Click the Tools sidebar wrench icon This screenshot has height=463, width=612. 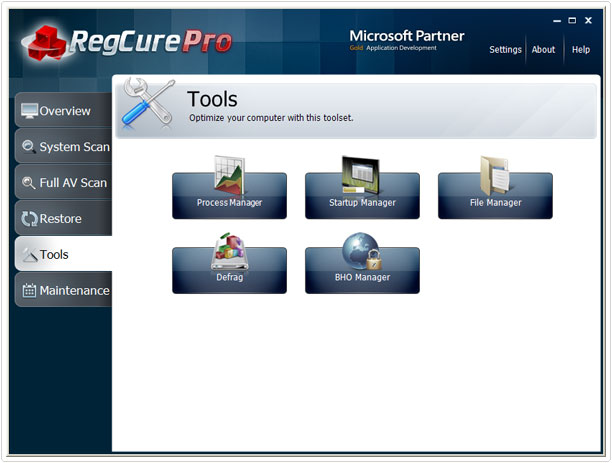point(29,255)
